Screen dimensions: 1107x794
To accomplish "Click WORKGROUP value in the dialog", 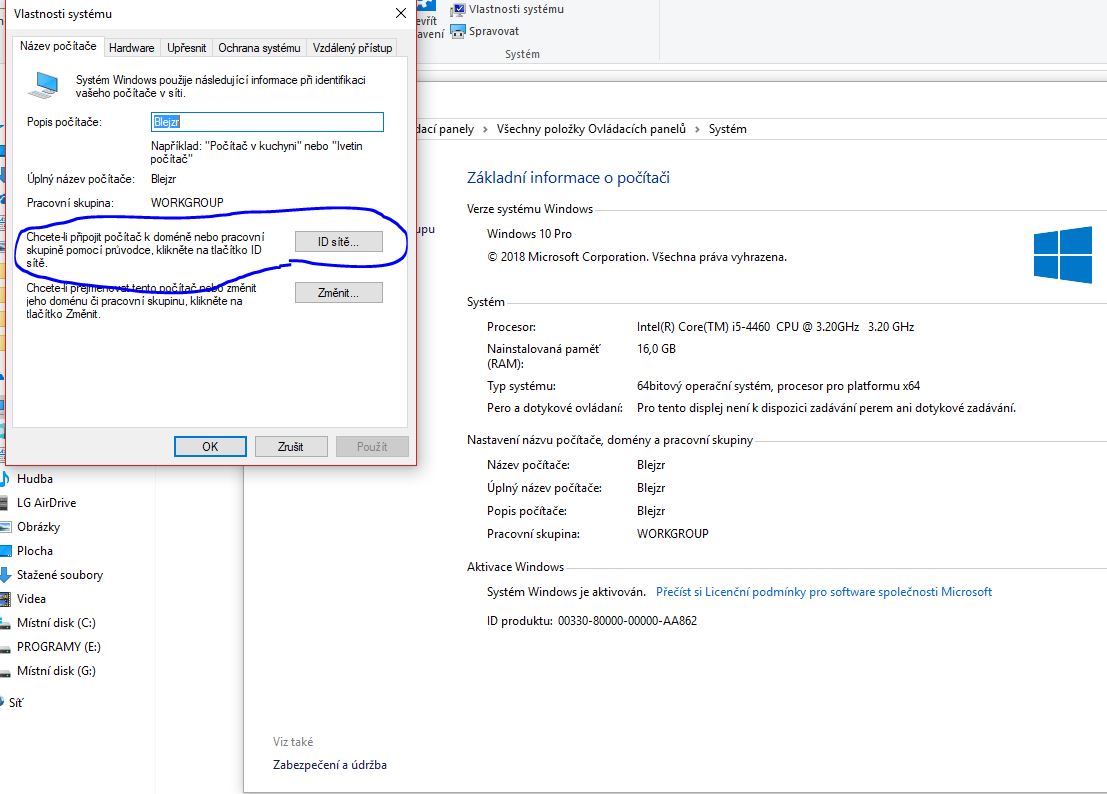I will [x=187, y=203].
